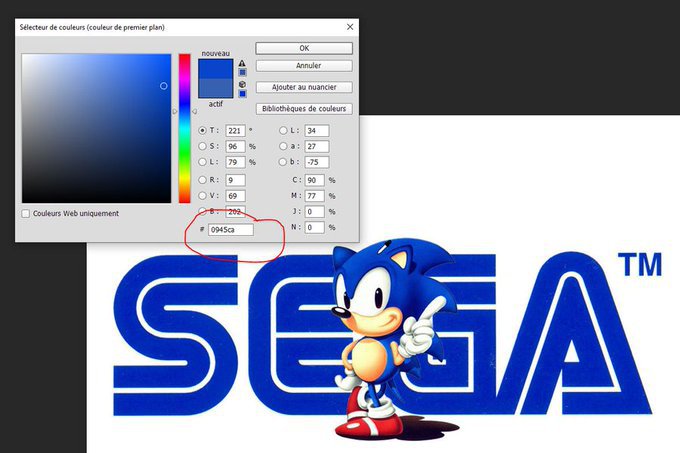The height and width of the screenshot is (453, 680).
Task: Click the out-of-gamut warning triangle icon
Action: pos(242,61)
